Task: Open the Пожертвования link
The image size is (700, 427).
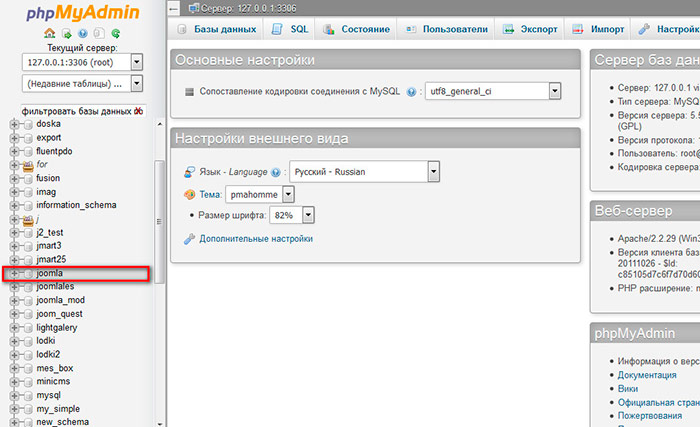Action: (x=650, y=416)
